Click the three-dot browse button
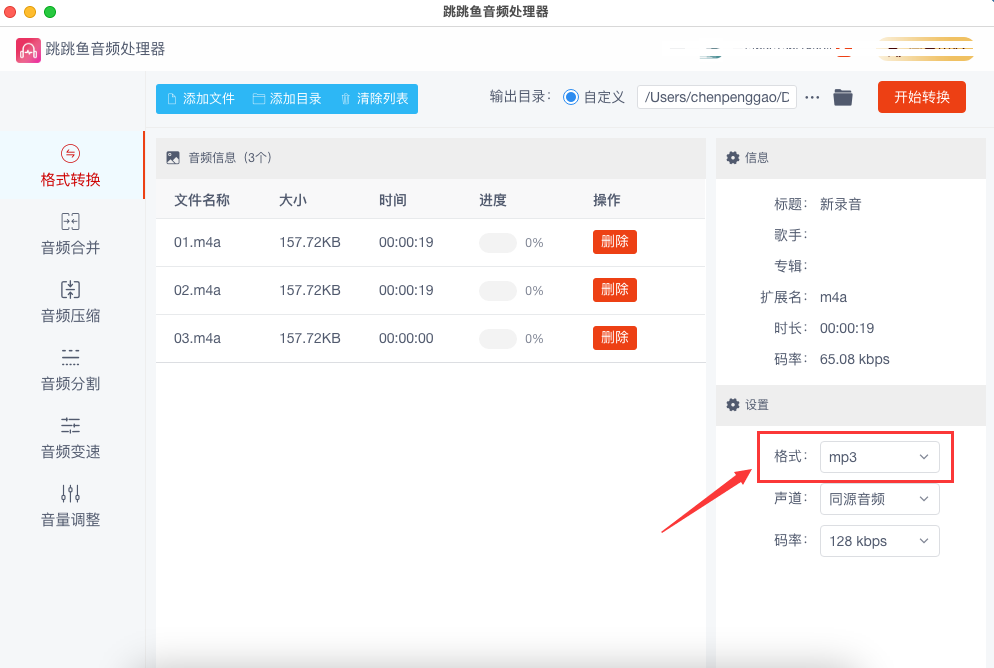This screenshot has height=668, width=994. point(812,97)
